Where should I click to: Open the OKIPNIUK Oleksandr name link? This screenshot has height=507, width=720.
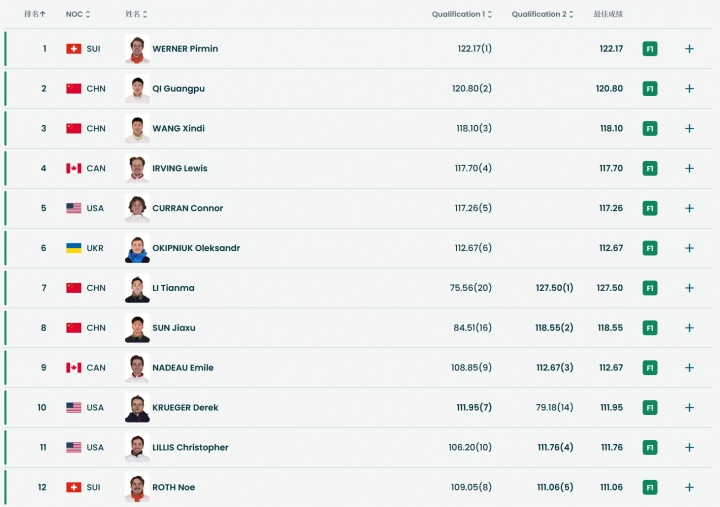tap(196, 248)
